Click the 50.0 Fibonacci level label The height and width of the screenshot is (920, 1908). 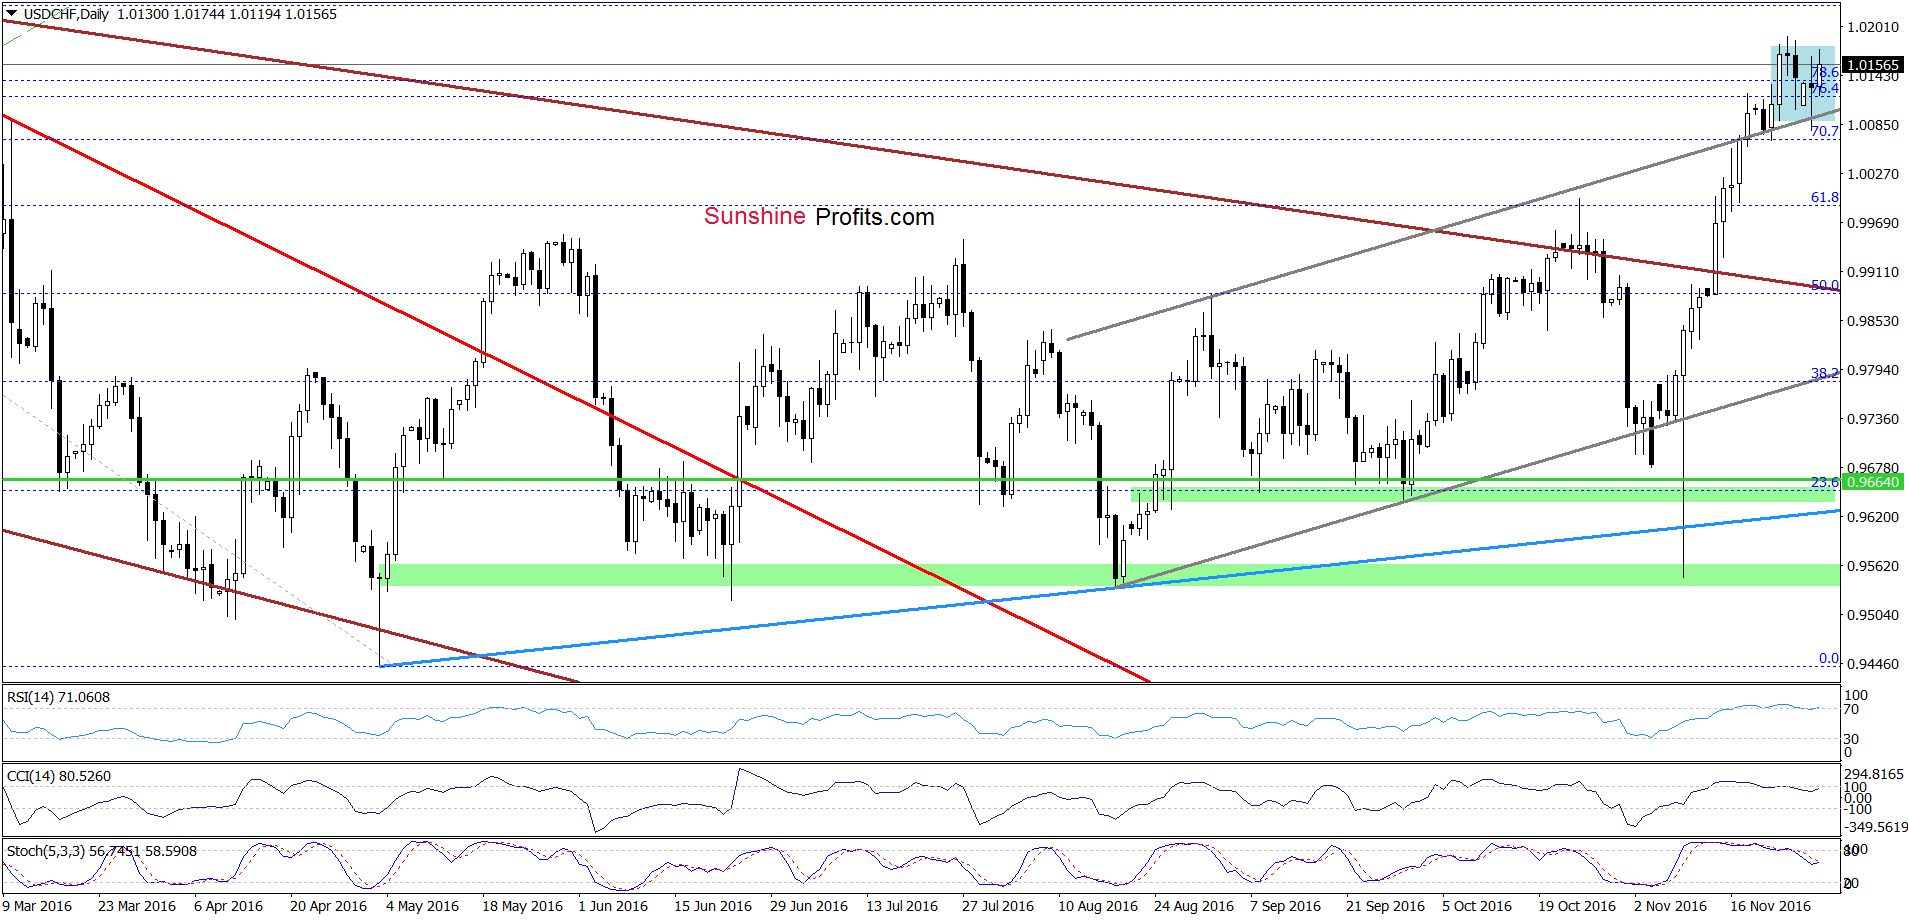click(1824, 285)
